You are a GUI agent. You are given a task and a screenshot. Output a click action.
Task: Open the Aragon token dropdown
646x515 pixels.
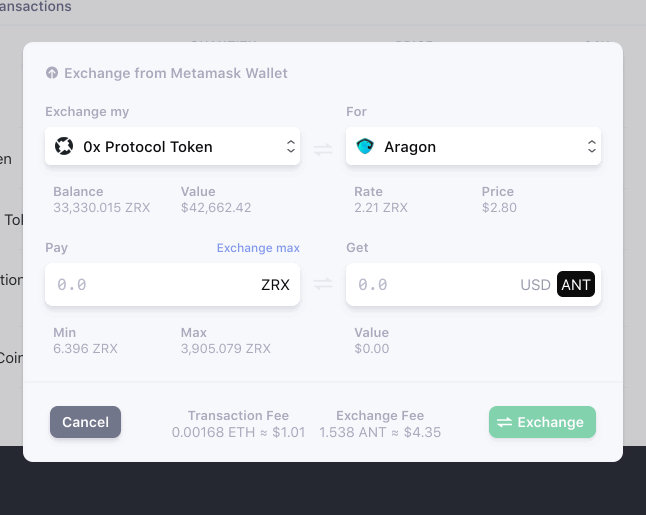pyautogui.click(x=473, y=146)
